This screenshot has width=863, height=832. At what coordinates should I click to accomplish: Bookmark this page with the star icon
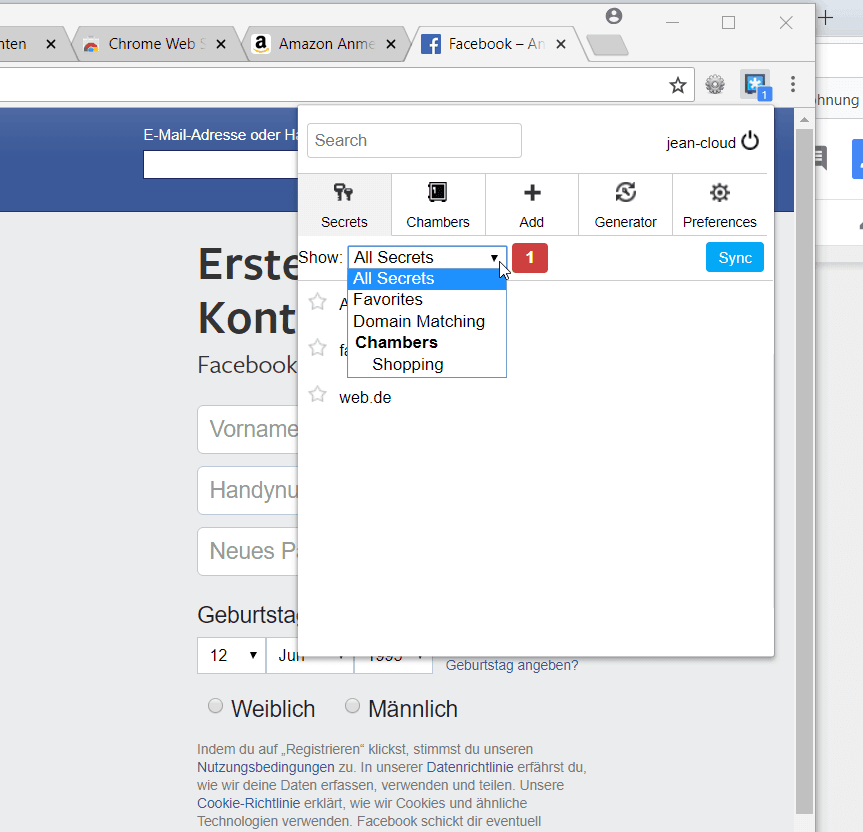pyautogui.click(x=678, y=85)
